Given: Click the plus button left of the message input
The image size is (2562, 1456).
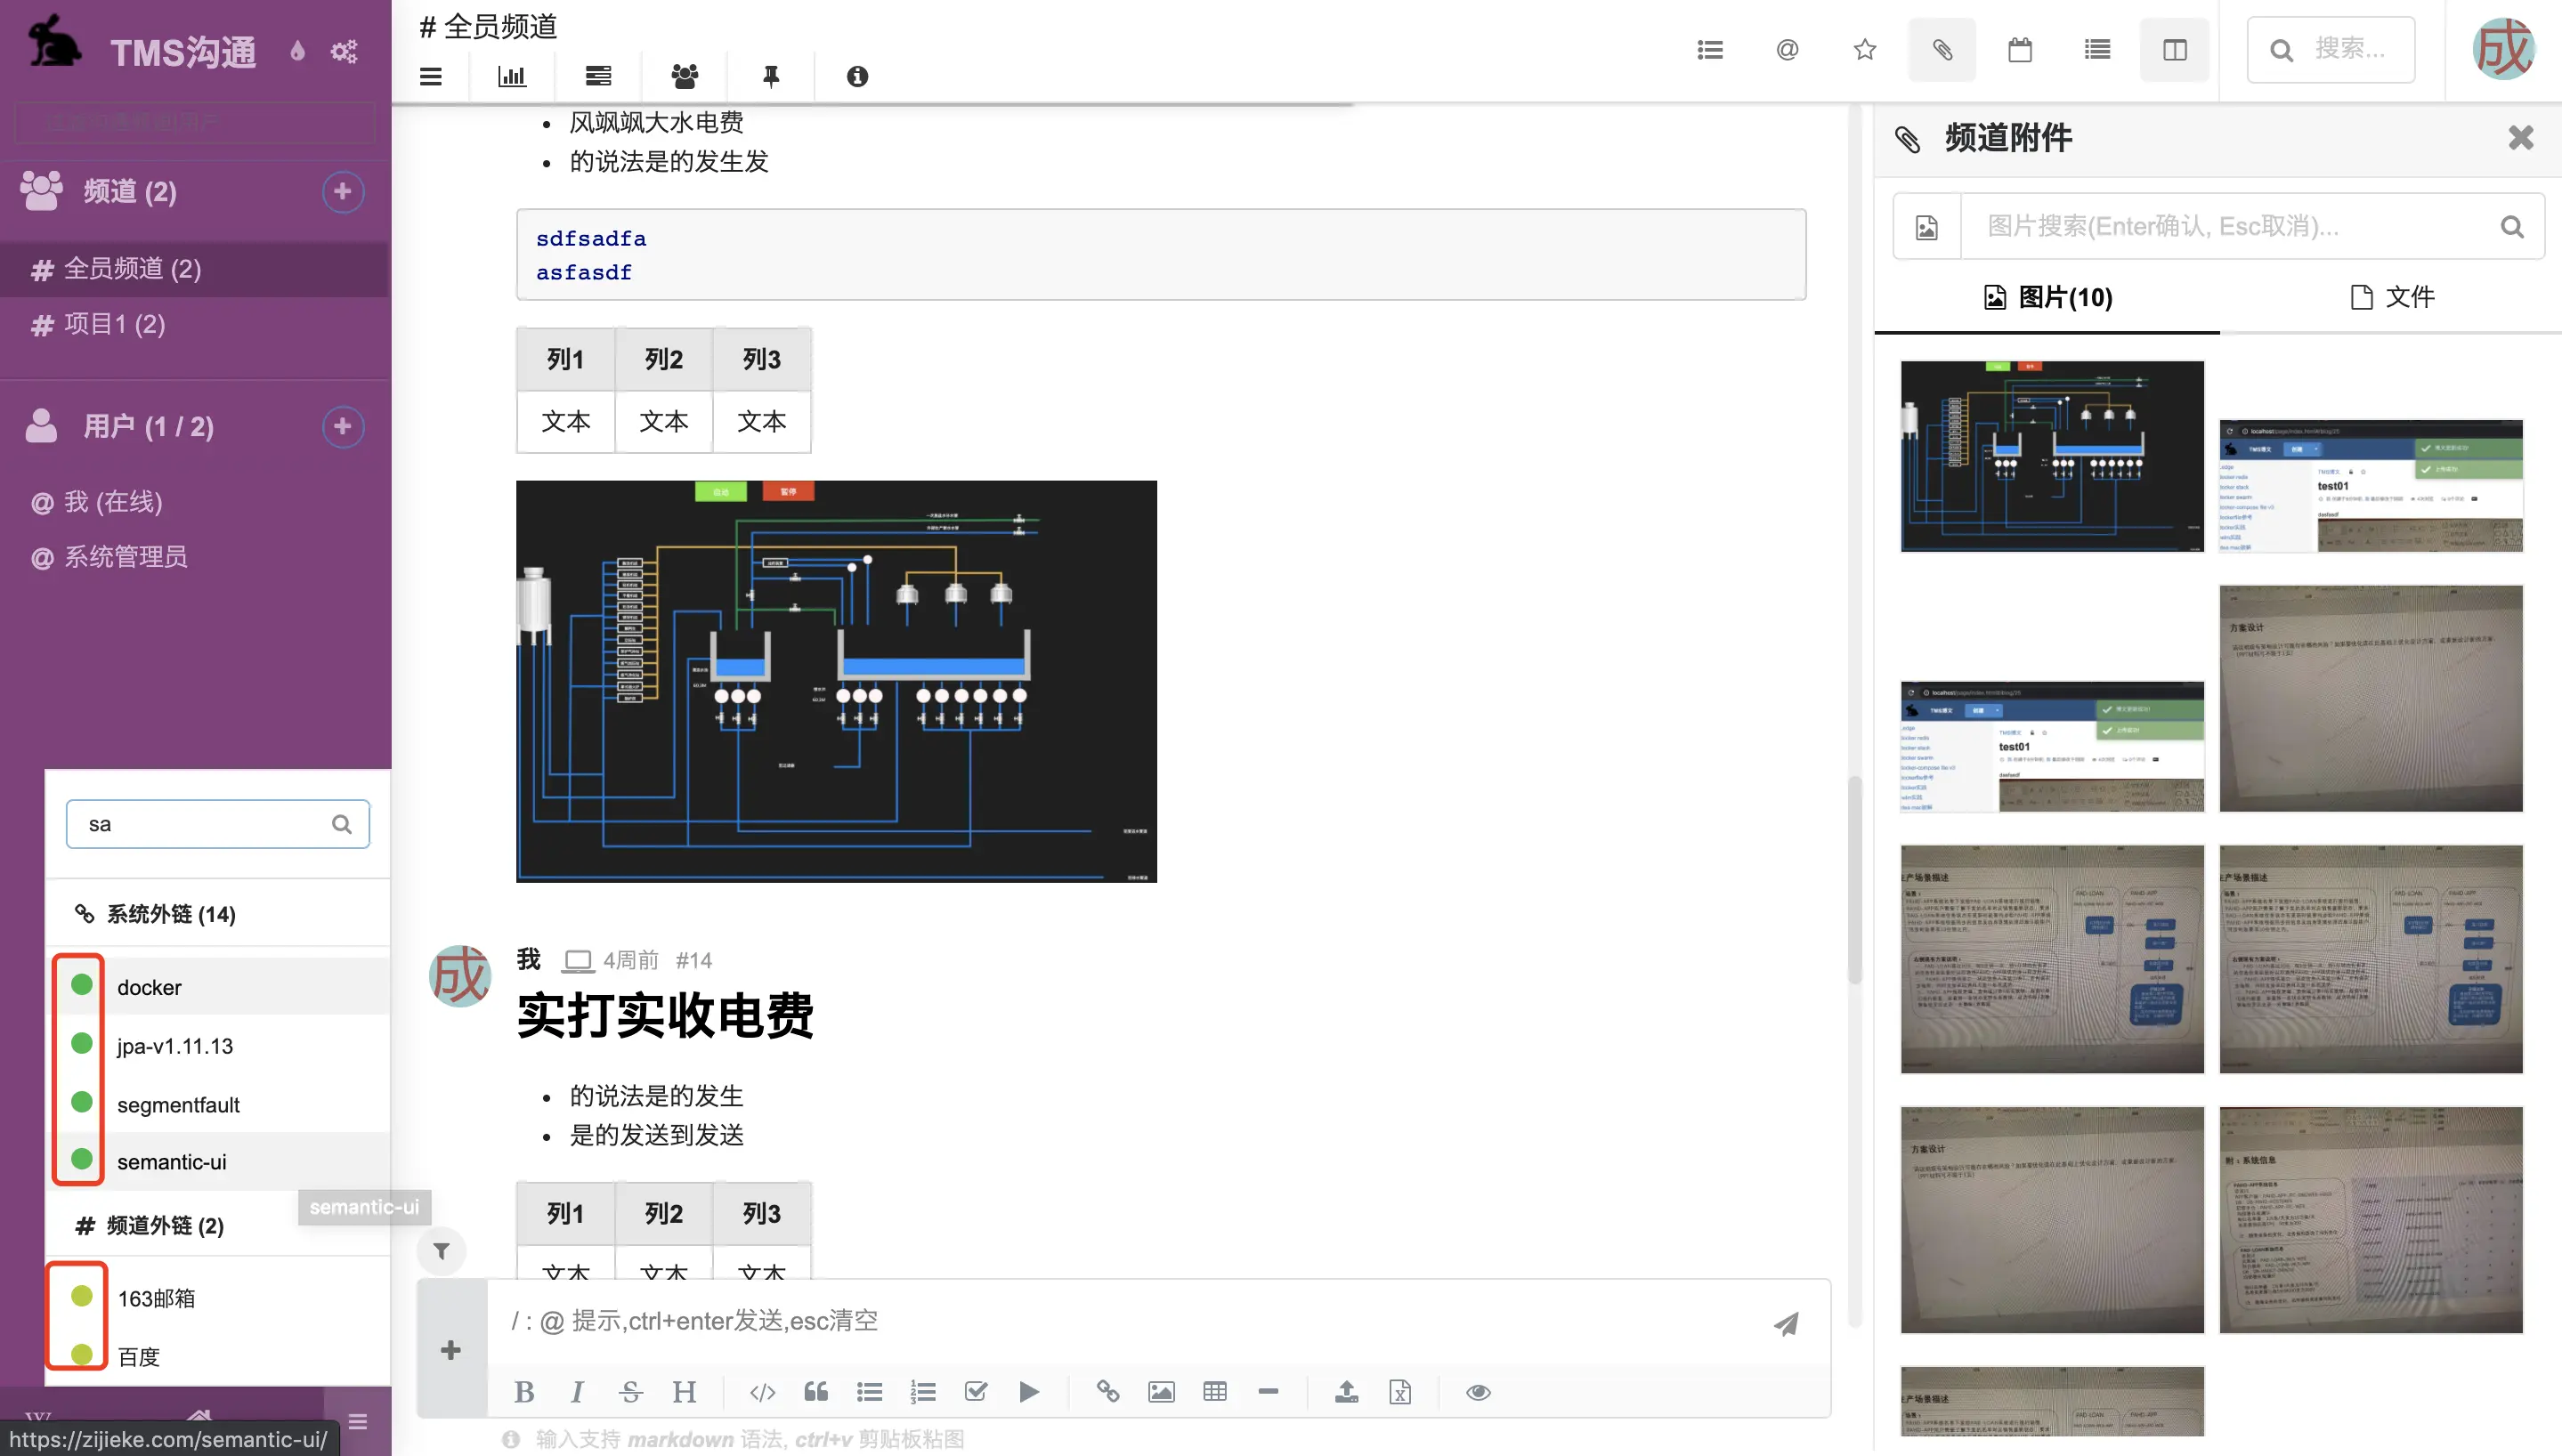Looking at the screenshot, I should (x=451, y=1350).
